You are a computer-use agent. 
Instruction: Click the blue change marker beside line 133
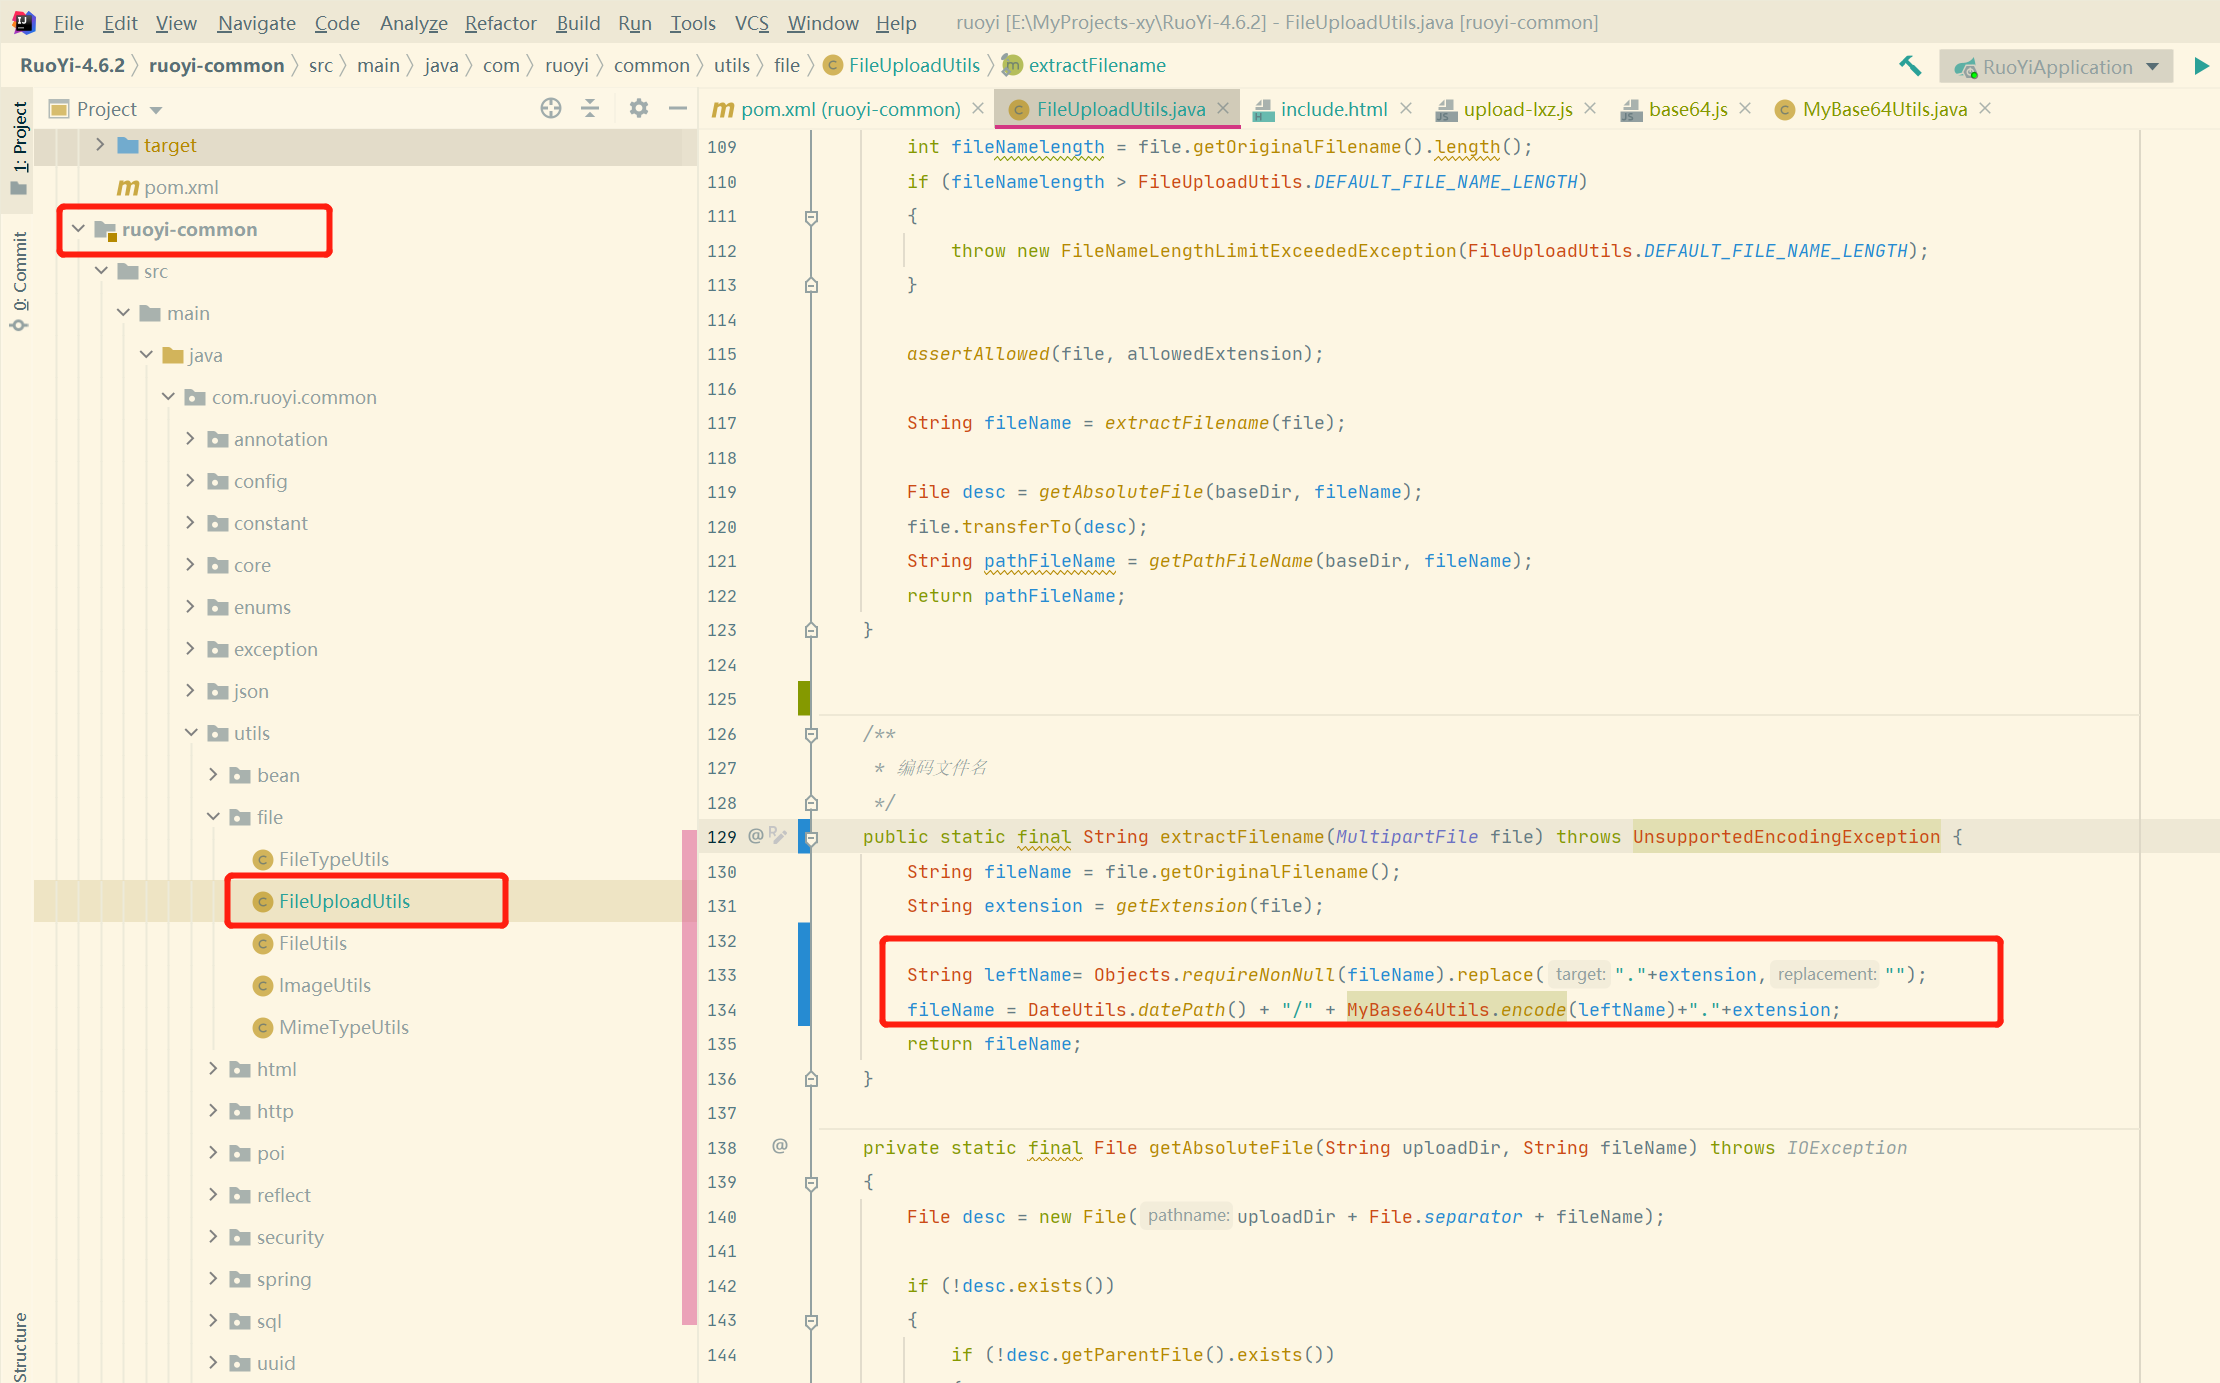[804, 974]
